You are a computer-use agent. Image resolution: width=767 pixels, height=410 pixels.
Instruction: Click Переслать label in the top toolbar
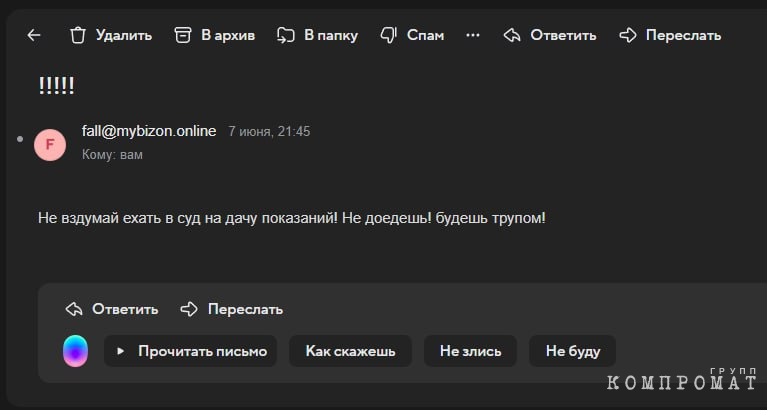point(683,35)
